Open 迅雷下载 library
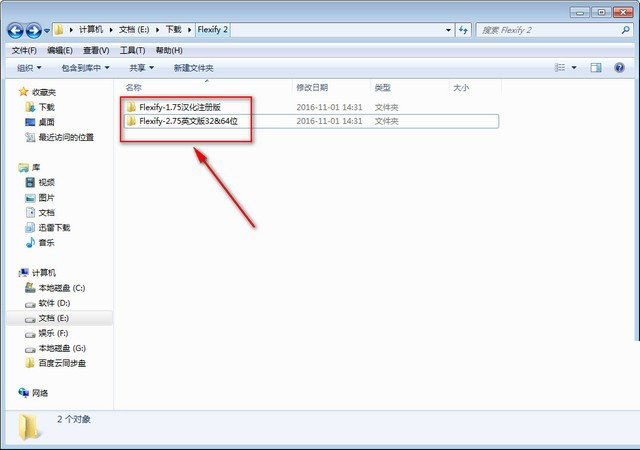 pyautogui.click(x=54, y=227)
